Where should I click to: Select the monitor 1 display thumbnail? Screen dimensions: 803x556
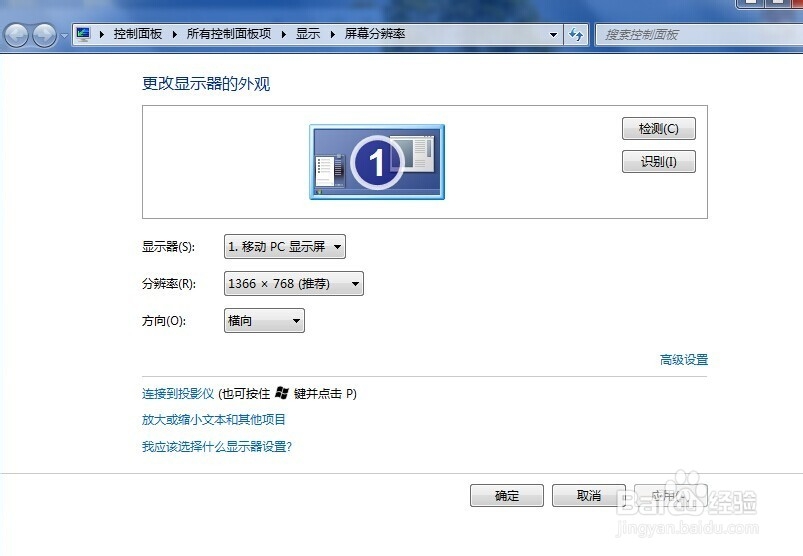pyautogui.click(x=377, y=162)
